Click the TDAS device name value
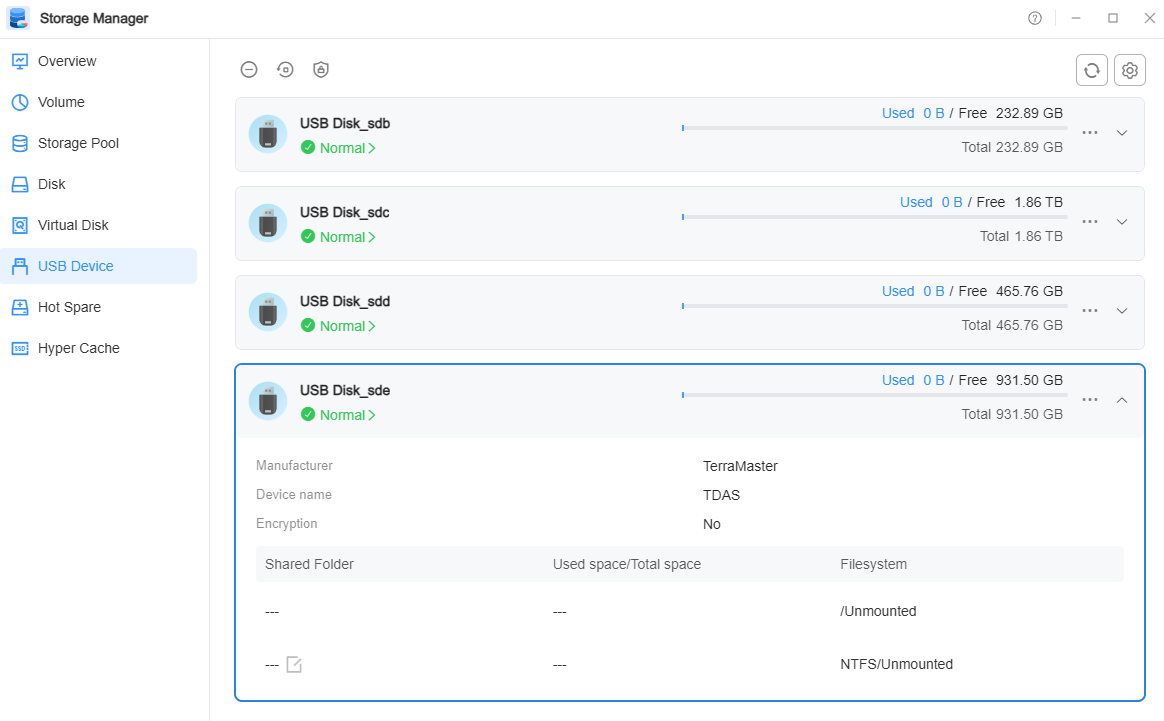1164x721 pixels. pyautogui.click(x=722, y=495)
